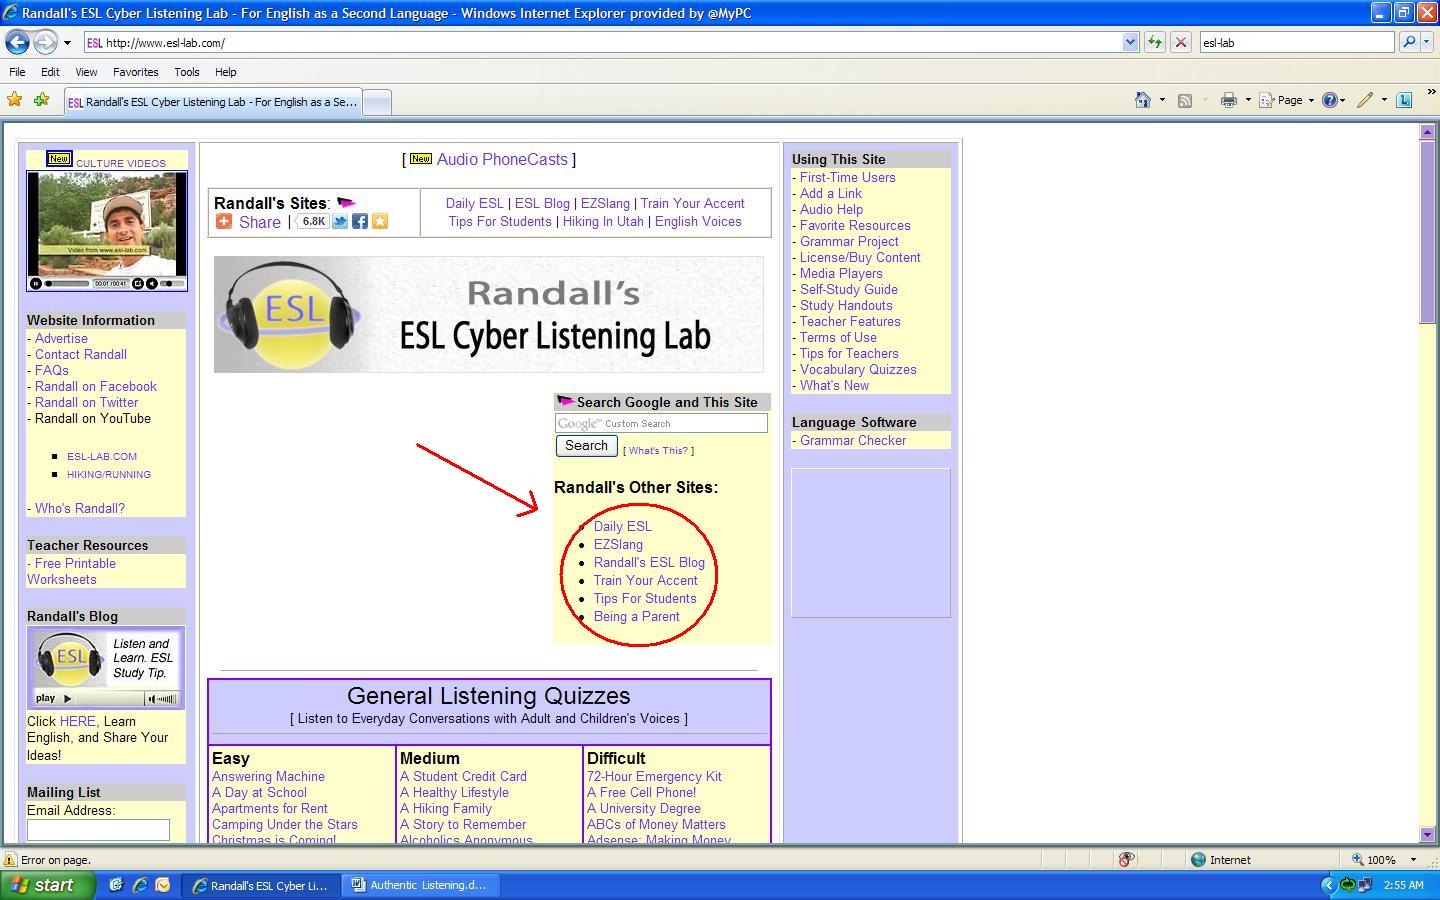
Task: Click the Search button under Google search
Action: coord(586,446)
